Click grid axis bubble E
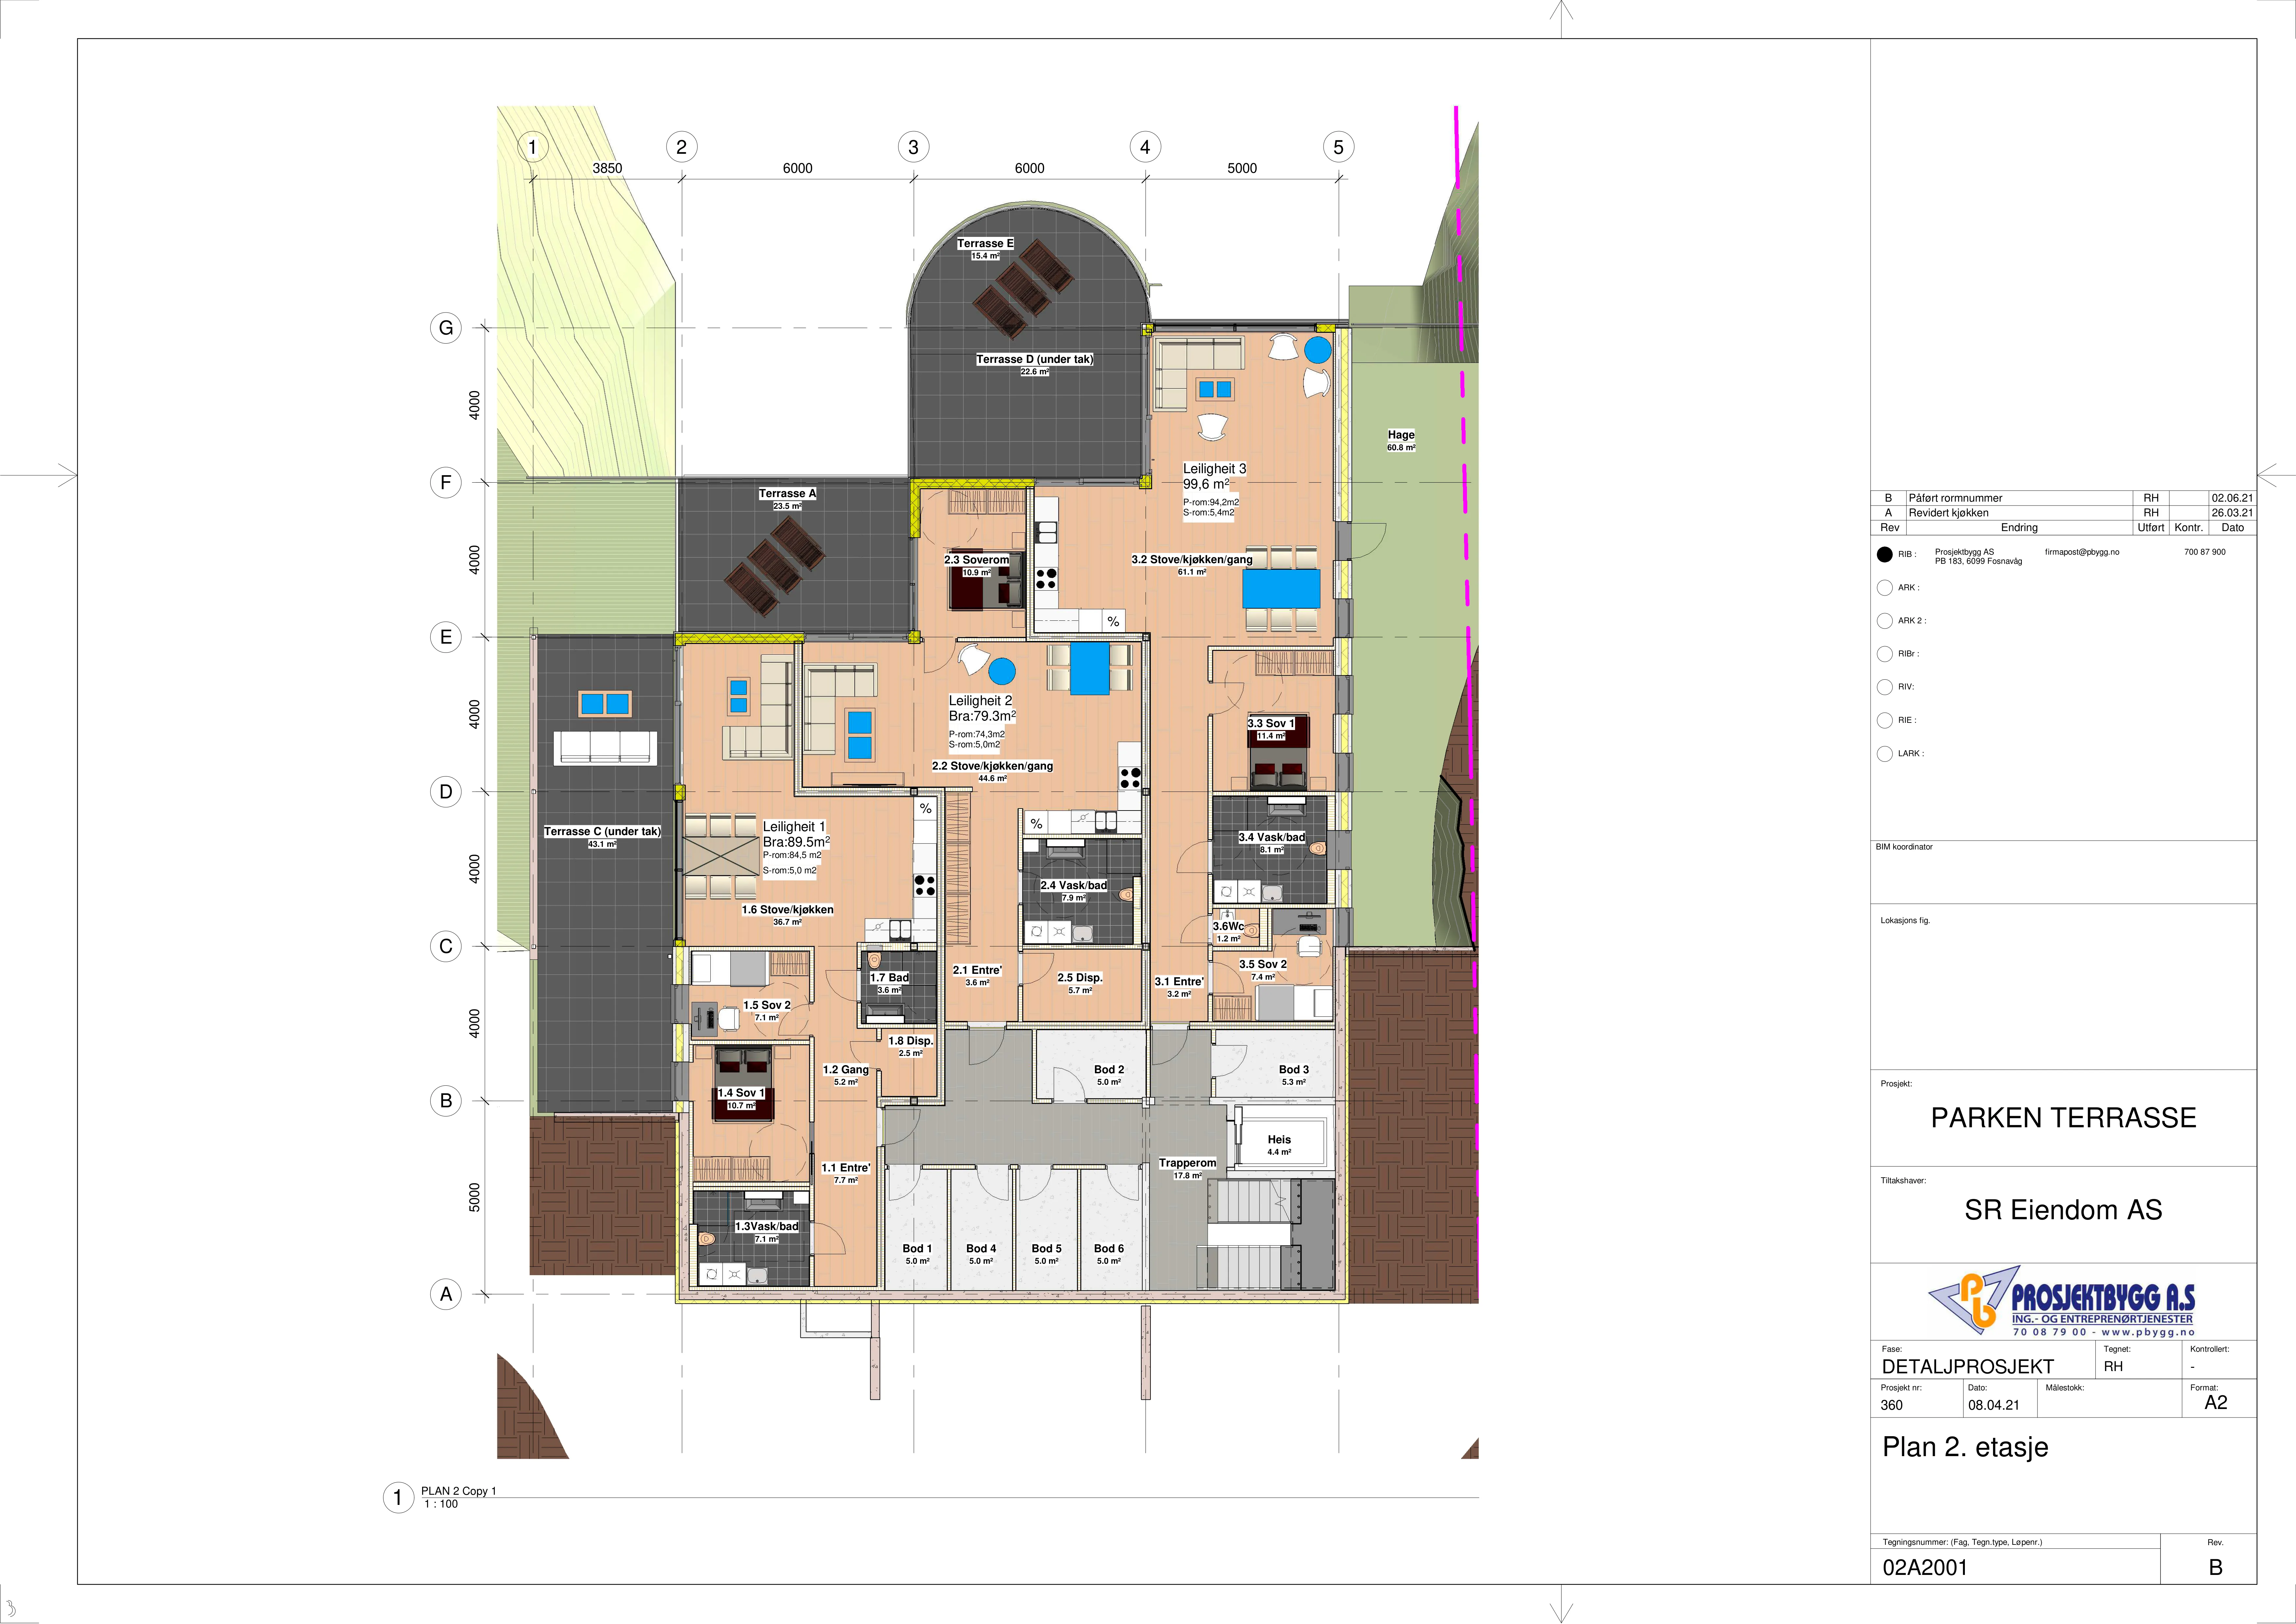2296x1624 pixels. [x=446, y=637]
